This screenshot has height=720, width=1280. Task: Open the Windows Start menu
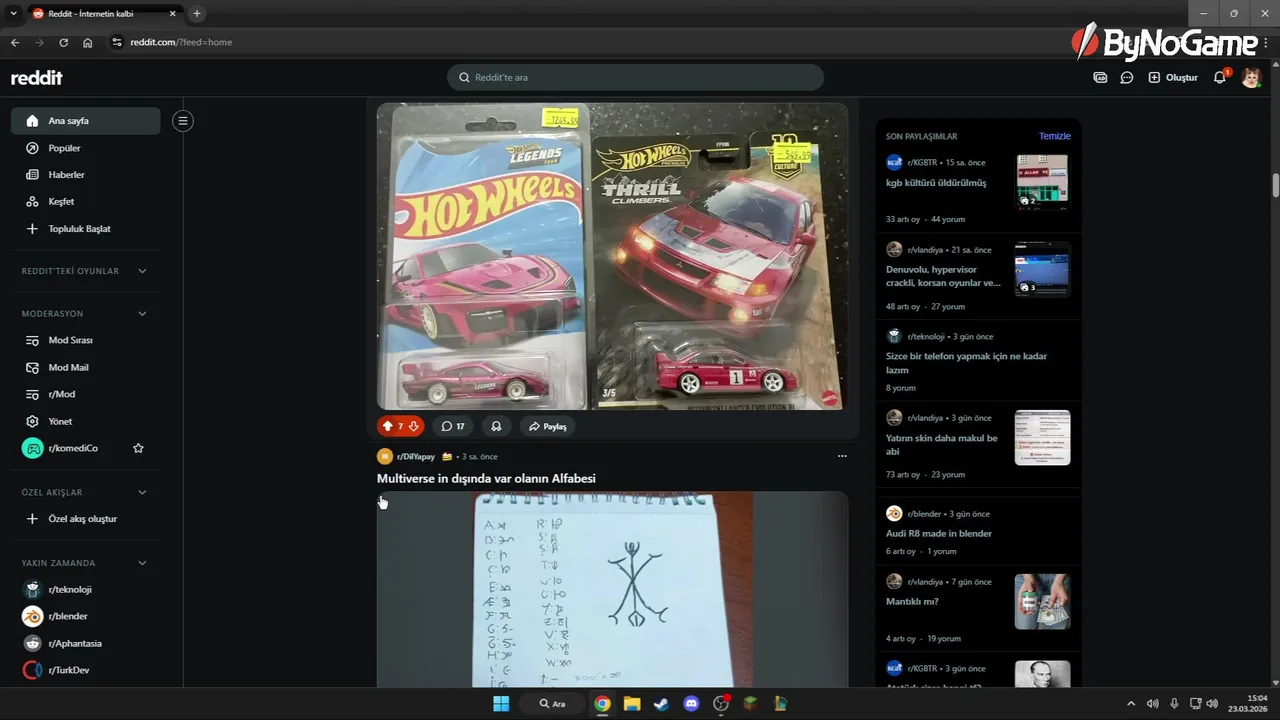click(501, 703)
